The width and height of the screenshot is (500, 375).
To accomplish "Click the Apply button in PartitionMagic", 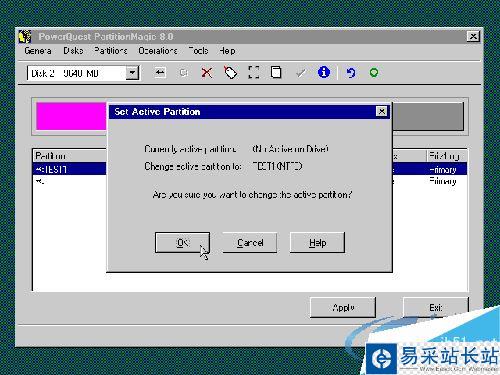I will [343, 307].
